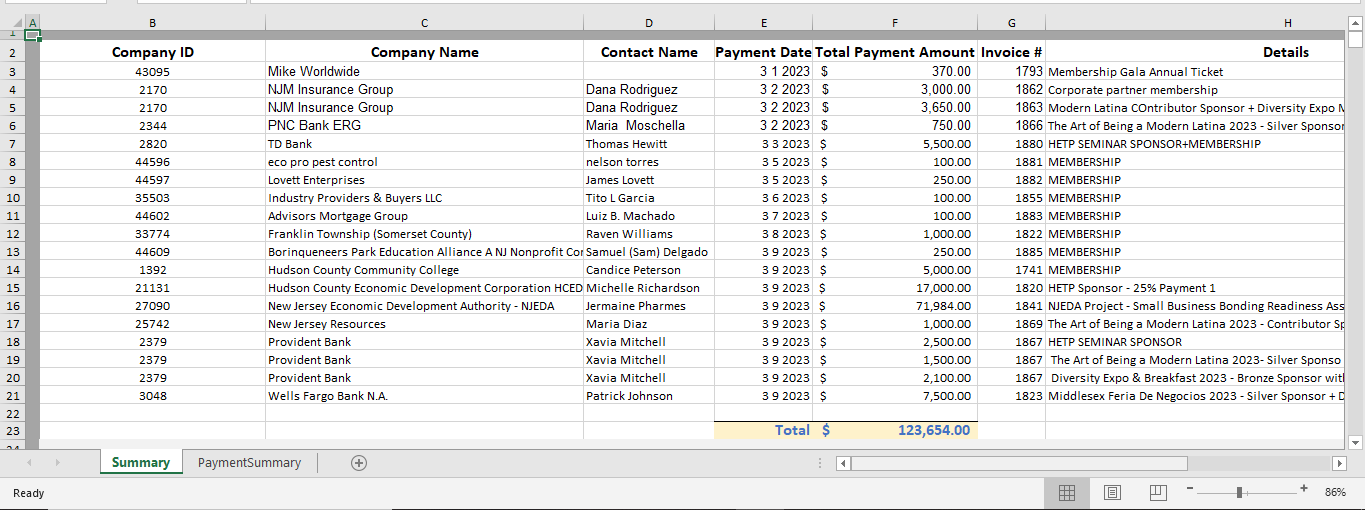Select the Invoice # header cell

(x=1011, y=52)
